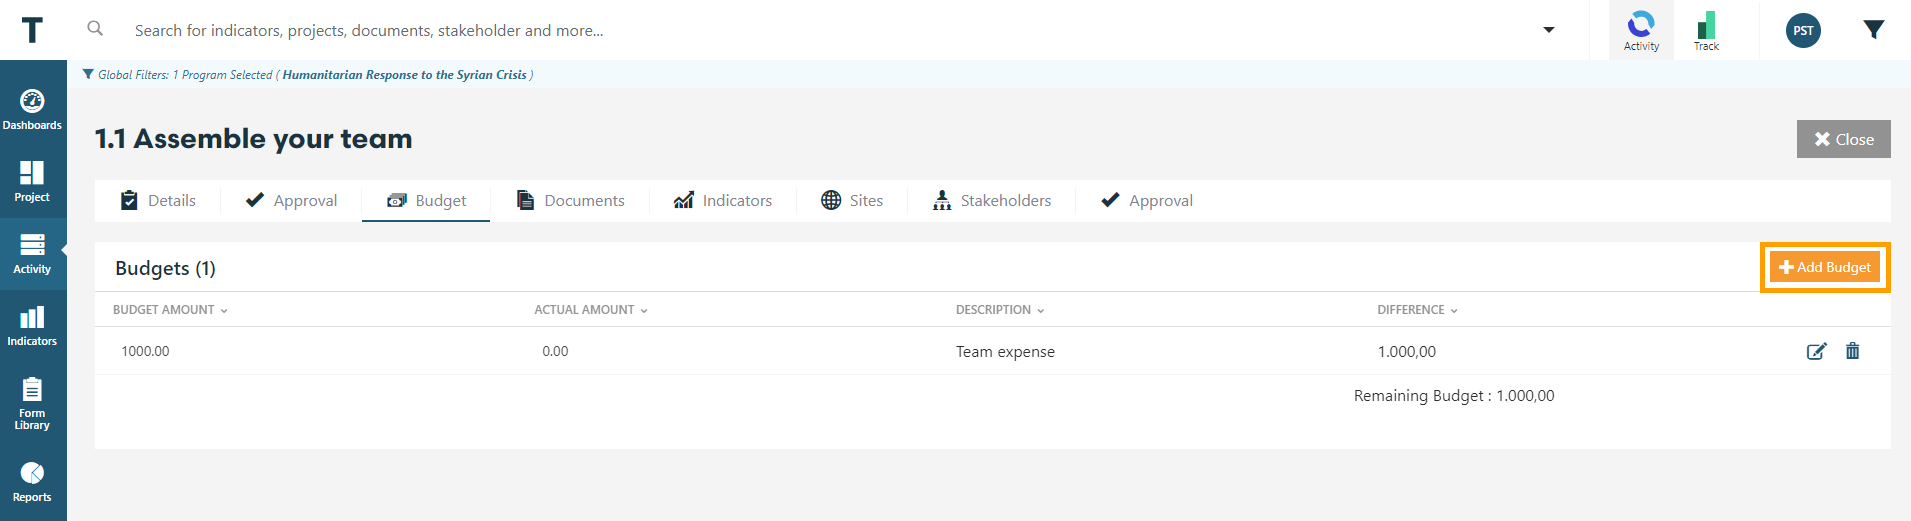The image size is (1911, 521).
Task: Go to Project in the sidebar
Action: pyautogui.click(x=32, y=182)
